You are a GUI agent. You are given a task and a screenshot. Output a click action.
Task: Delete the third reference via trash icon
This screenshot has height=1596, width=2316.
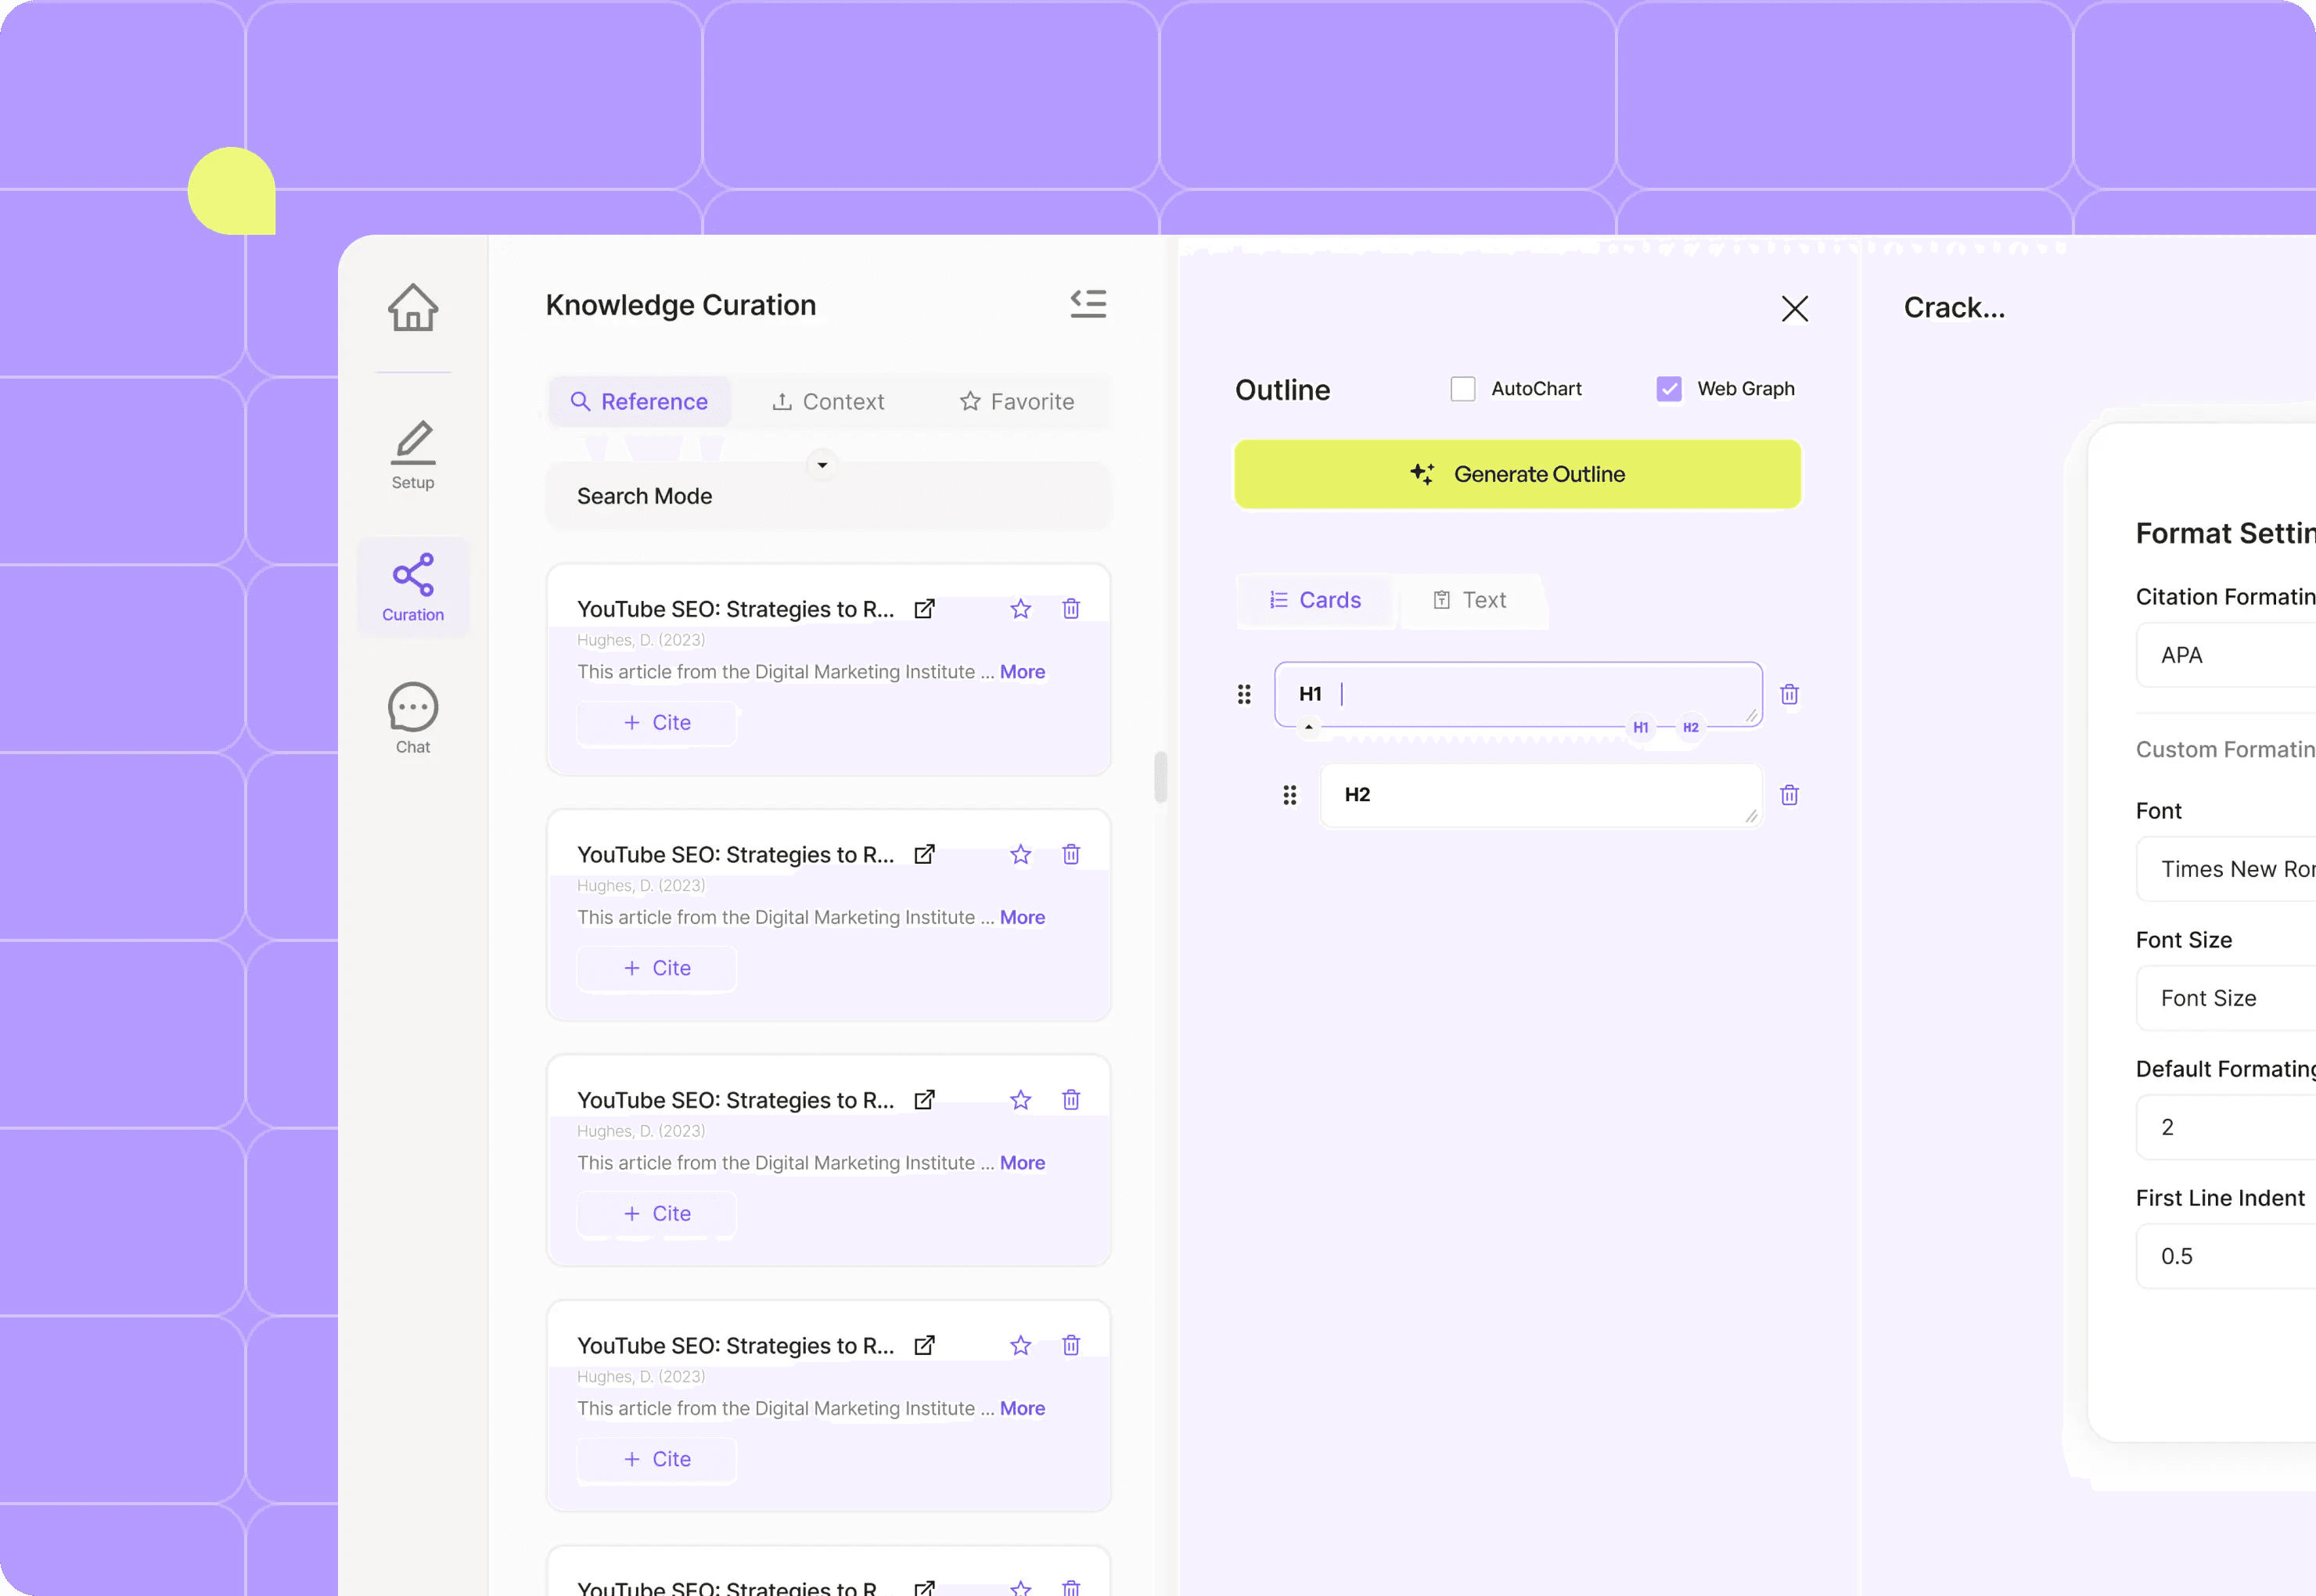pyautogui.click(x=1071, y=1100)
